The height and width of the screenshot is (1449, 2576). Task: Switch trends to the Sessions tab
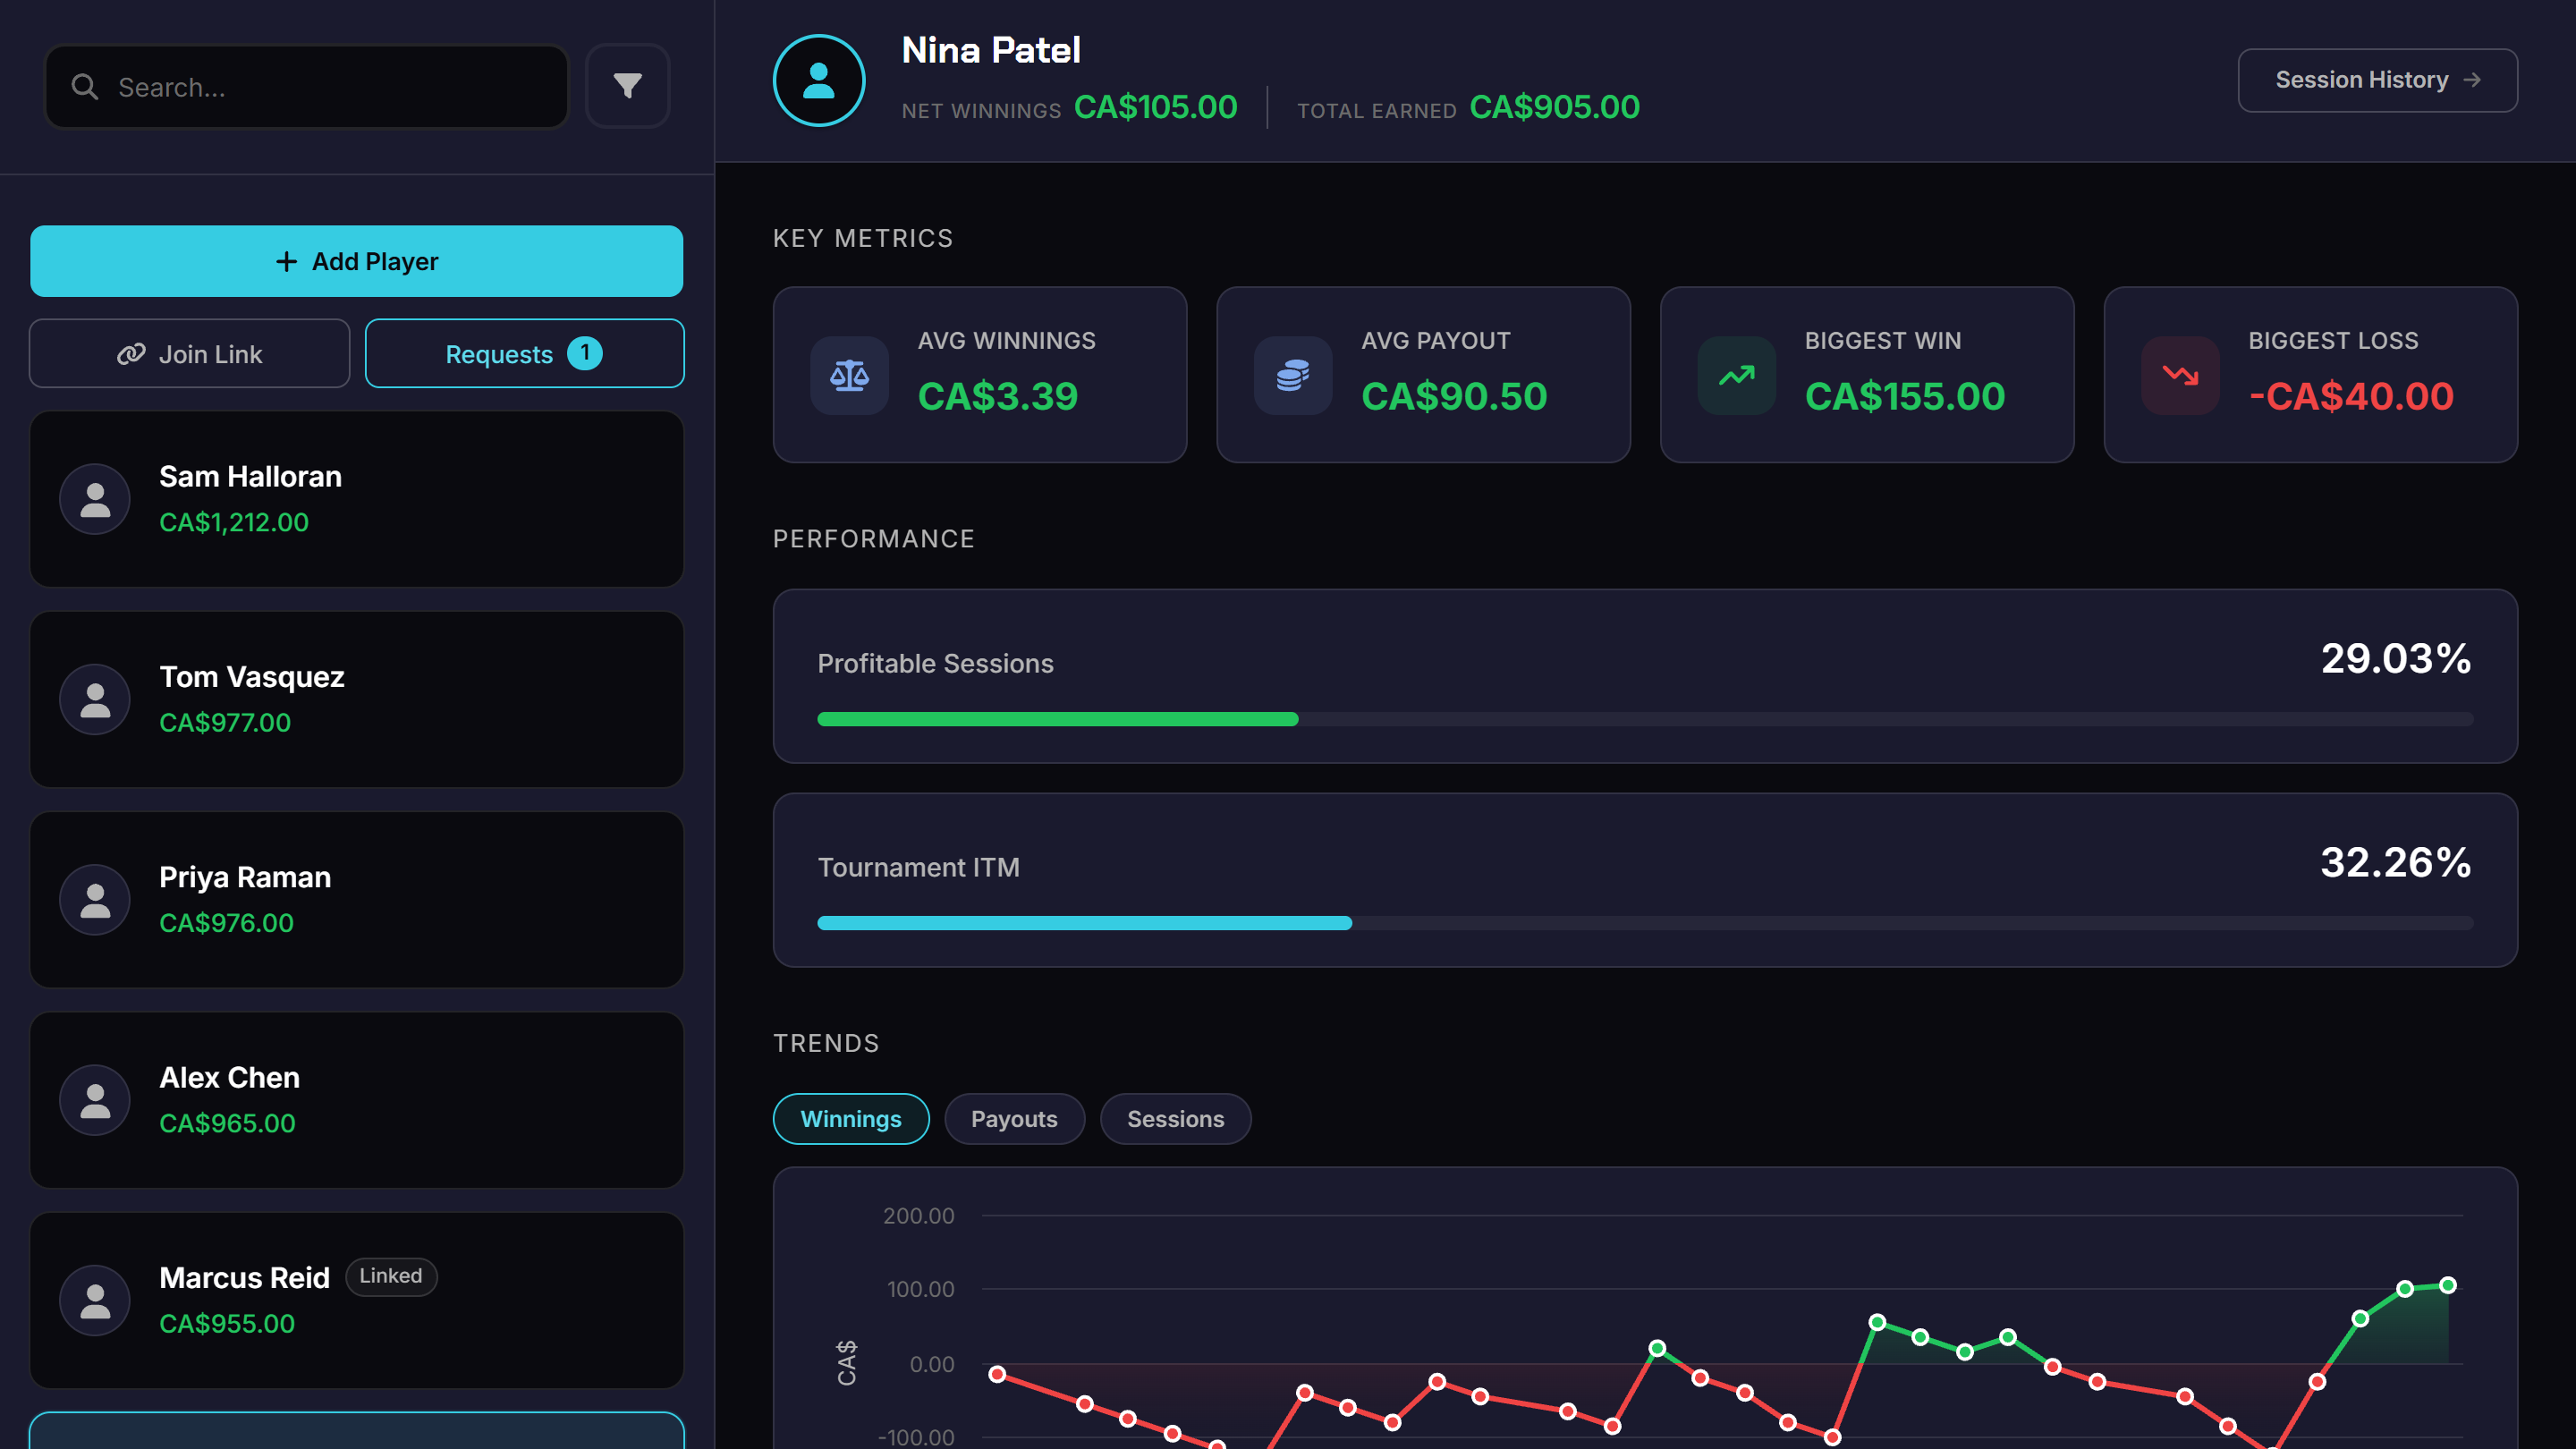(1175, 1119)
